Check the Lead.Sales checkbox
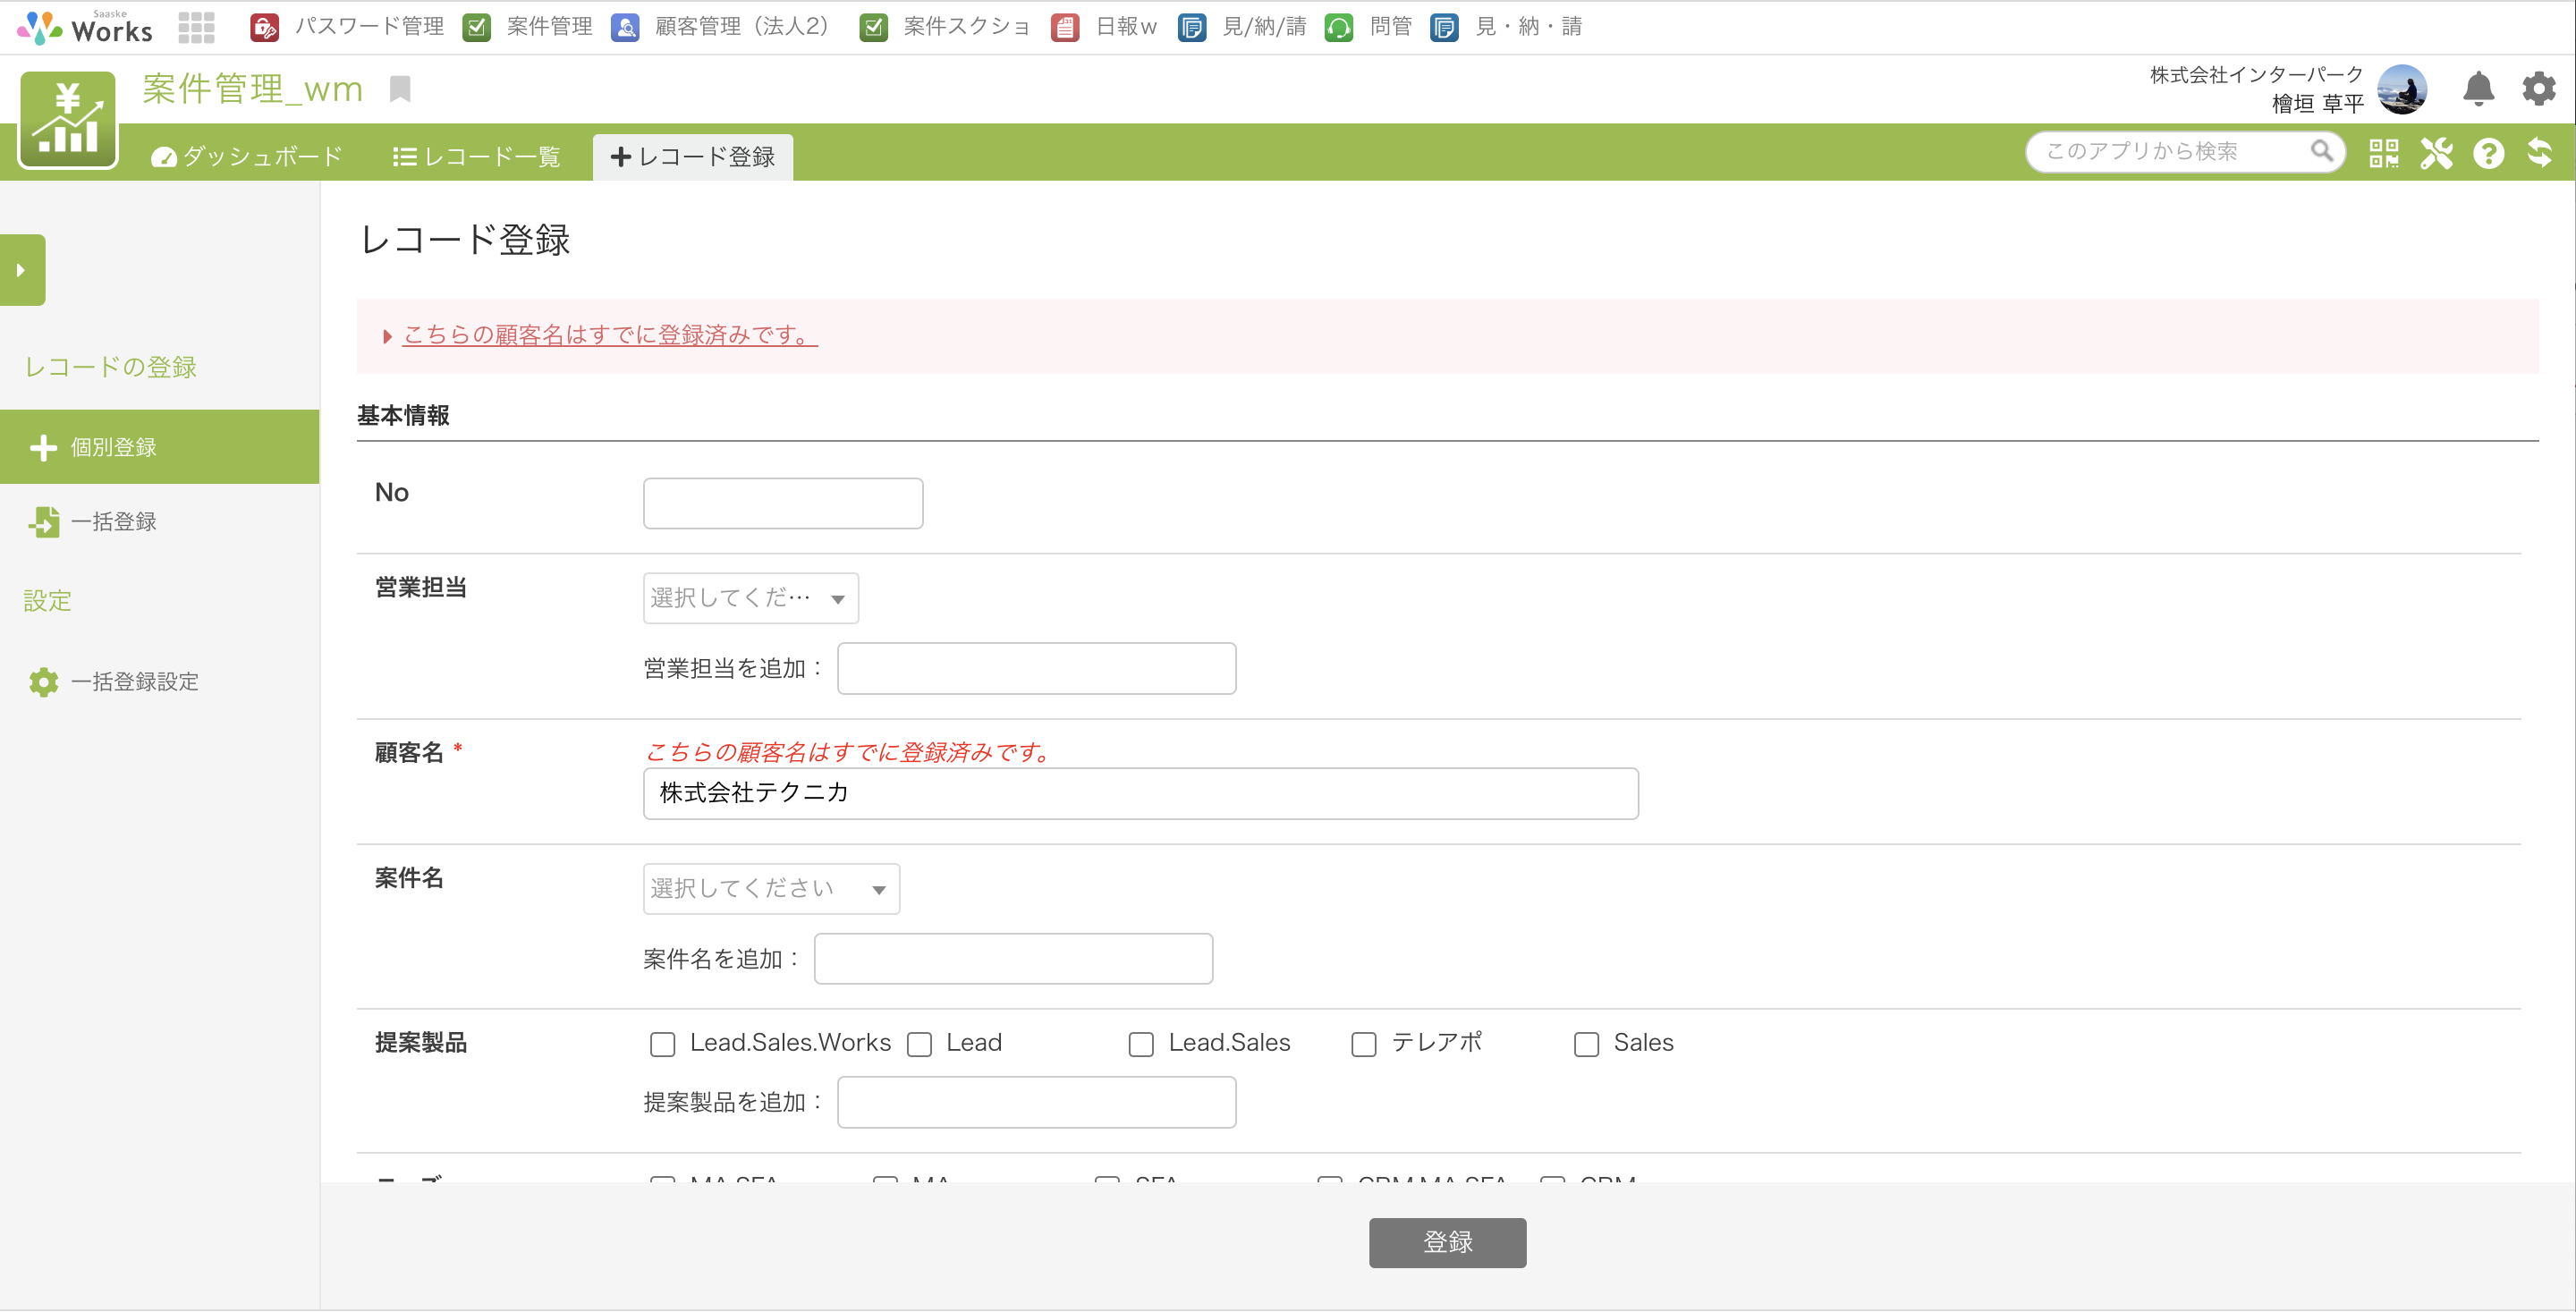Screen dimensions: 2576x1312 point(1141,1044)
